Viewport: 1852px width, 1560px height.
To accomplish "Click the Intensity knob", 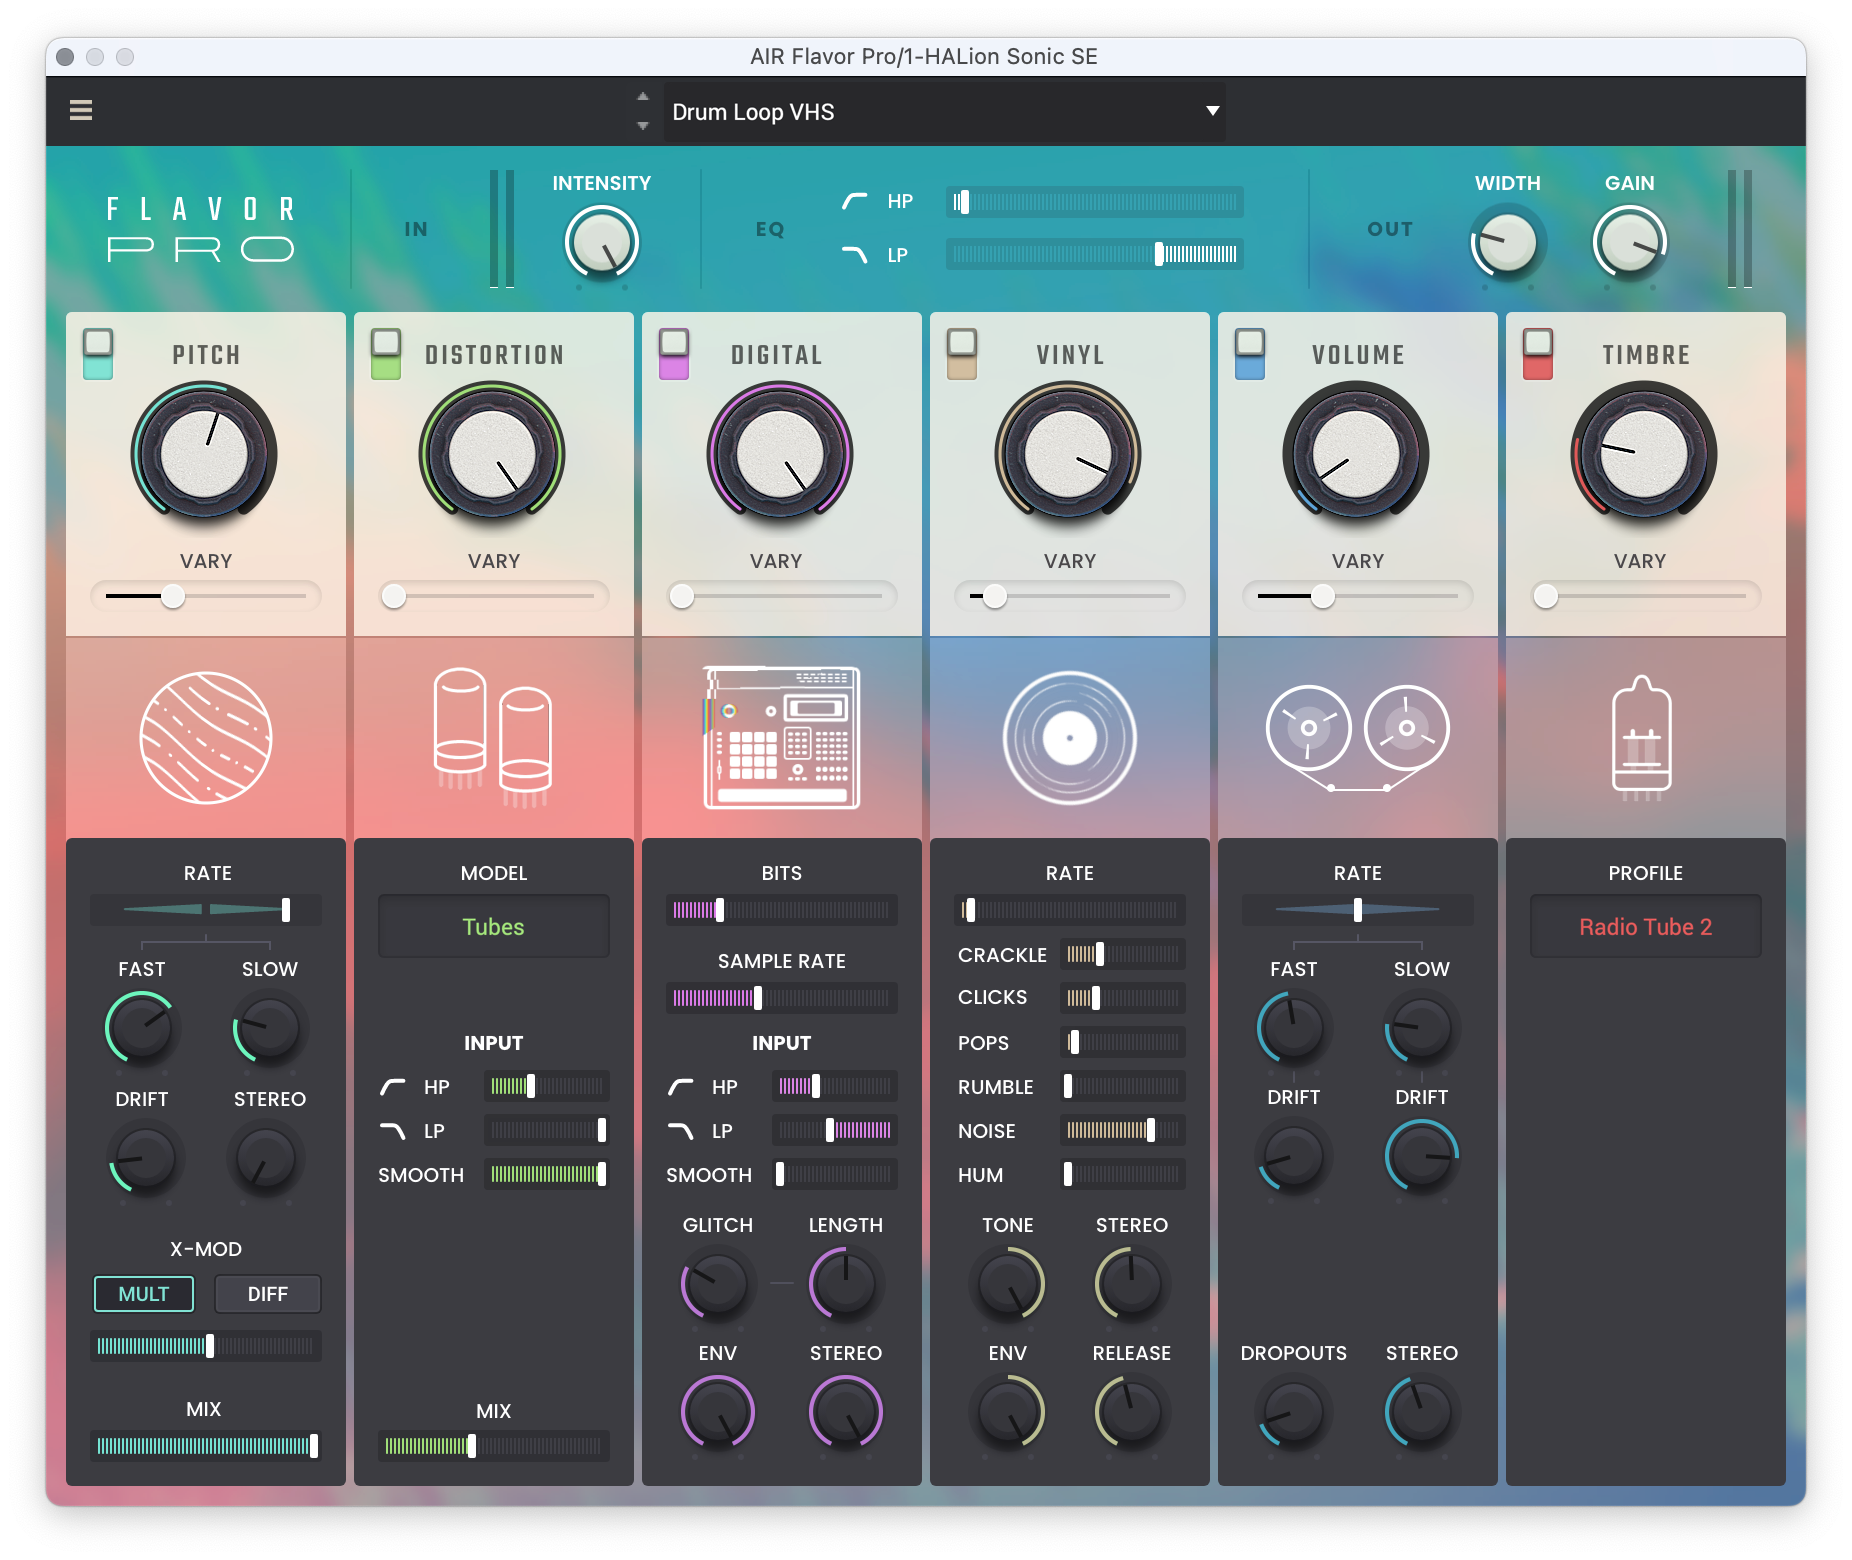I will pyautogui.click(x=602, y=243).
